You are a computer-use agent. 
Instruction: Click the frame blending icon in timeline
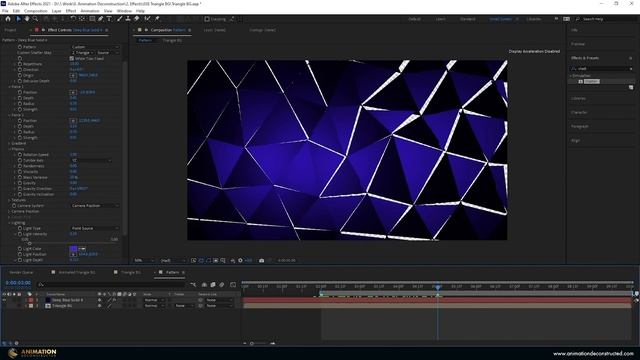click(213, 284)
